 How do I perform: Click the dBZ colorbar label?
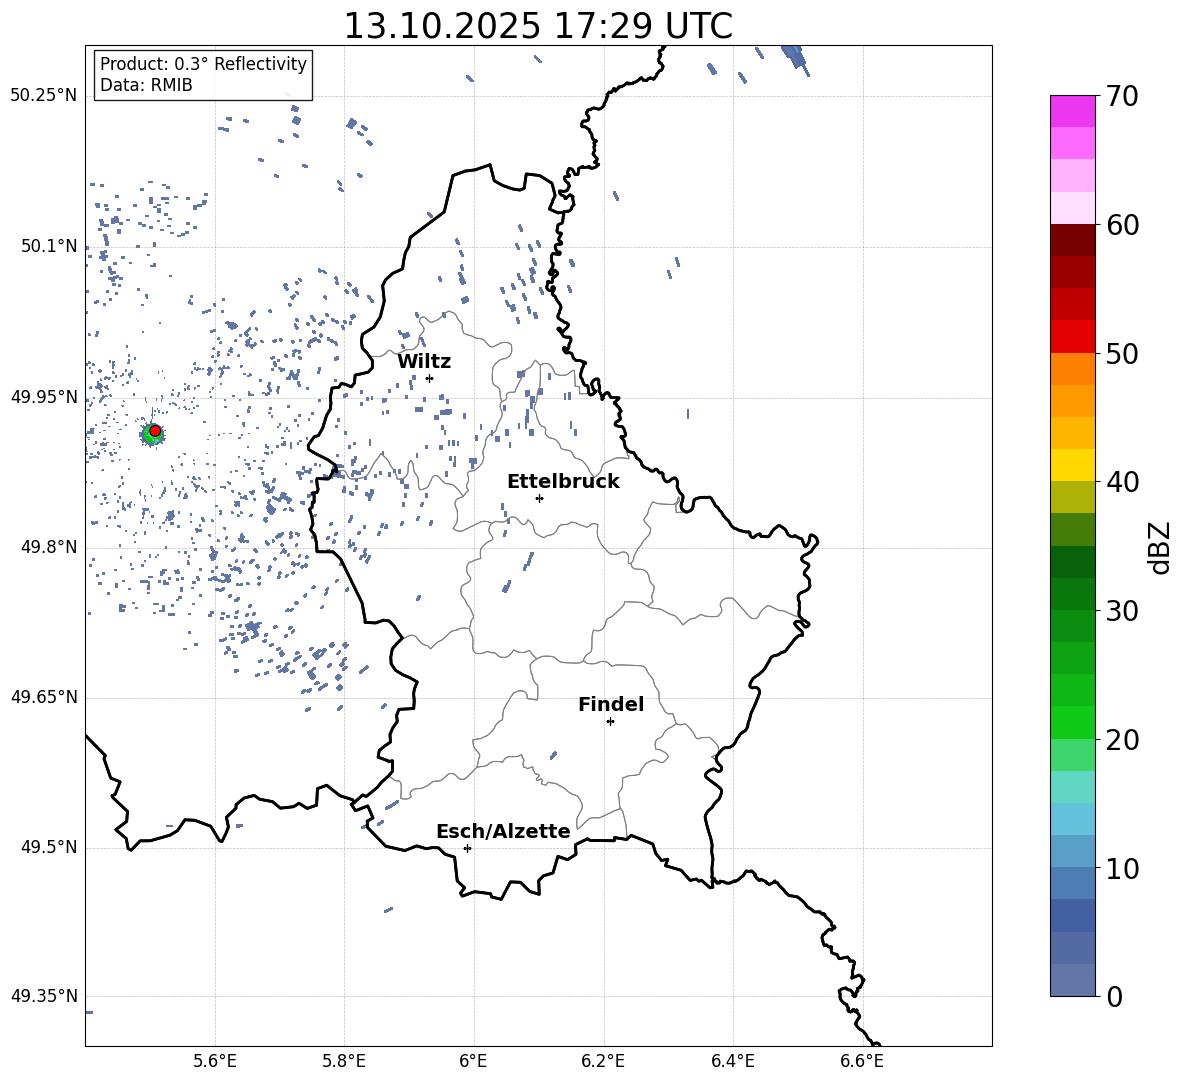(1161, 547)
